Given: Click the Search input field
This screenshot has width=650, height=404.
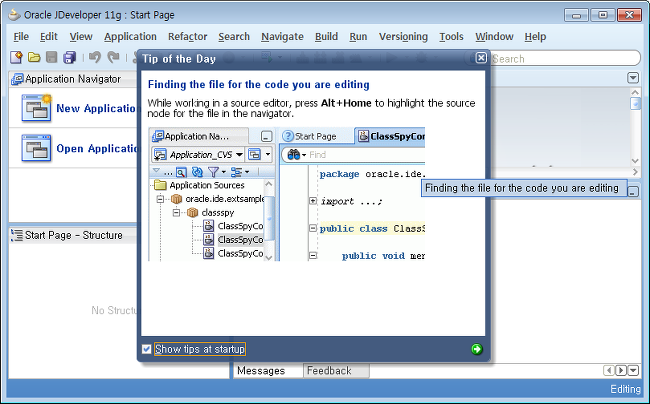Looking at the screenshot, I should click(565, 58).
